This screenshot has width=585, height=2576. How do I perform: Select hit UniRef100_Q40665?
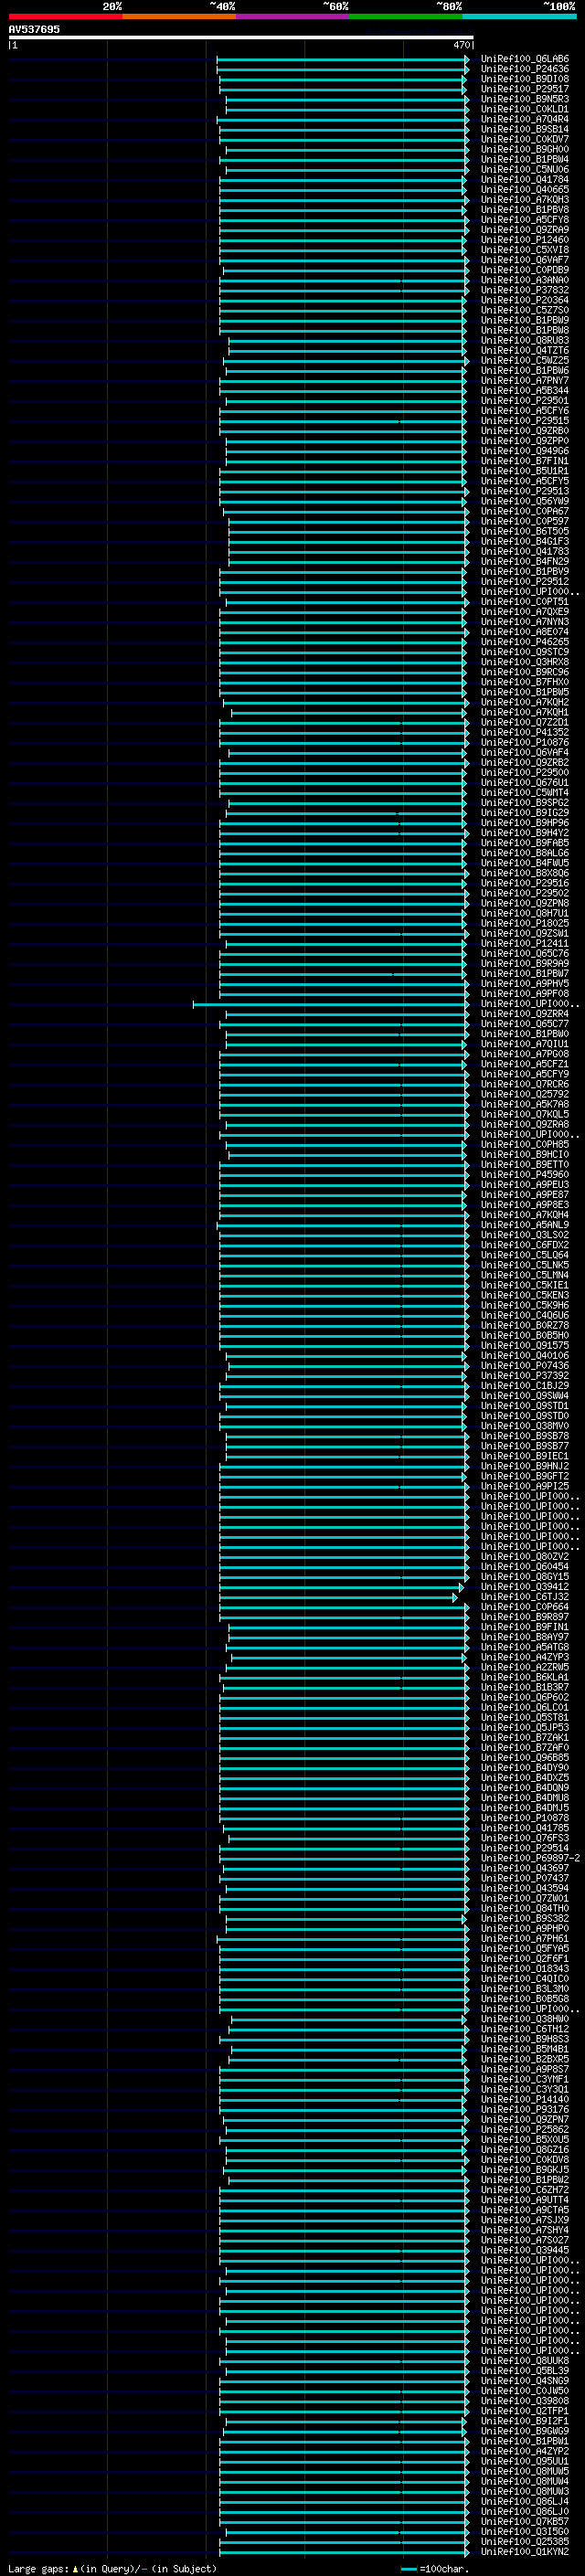pos(525,190)
